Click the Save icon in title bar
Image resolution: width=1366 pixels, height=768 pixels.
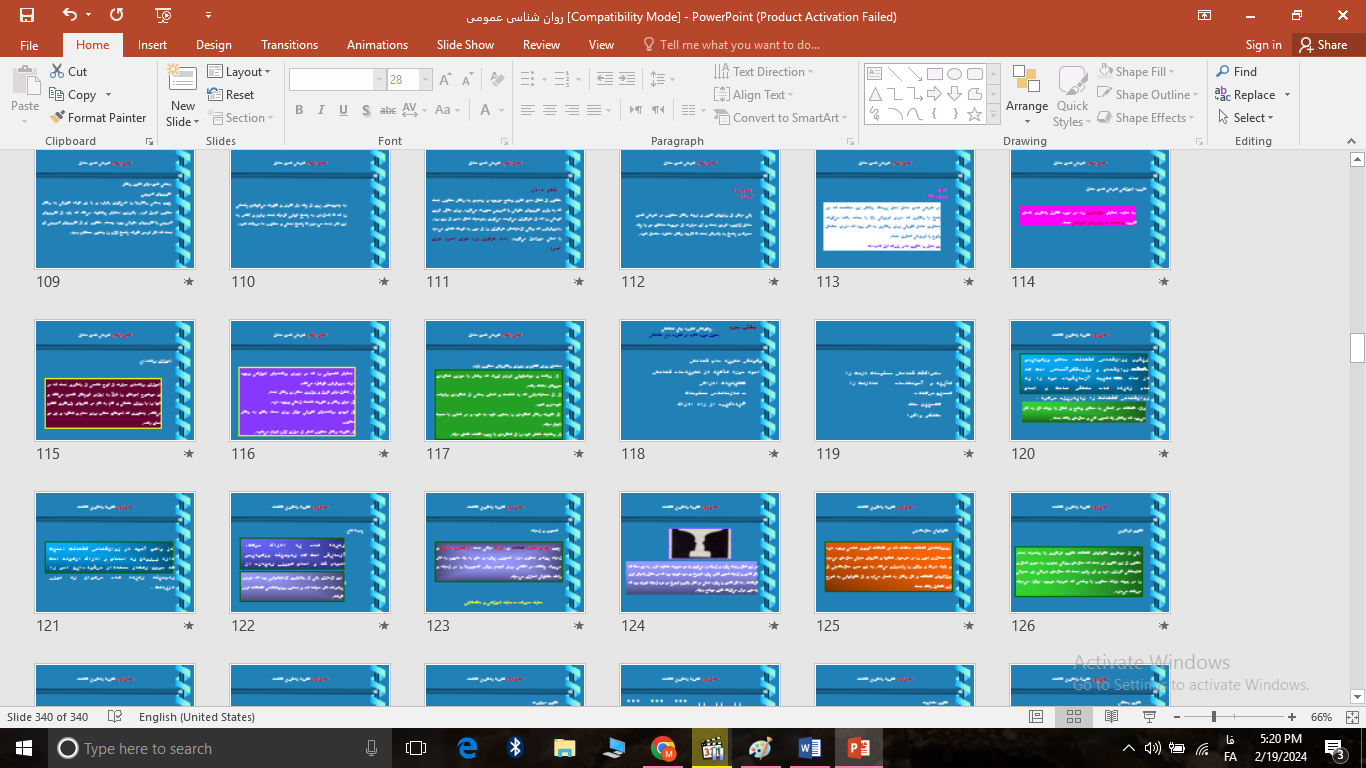tap(27, 15)
